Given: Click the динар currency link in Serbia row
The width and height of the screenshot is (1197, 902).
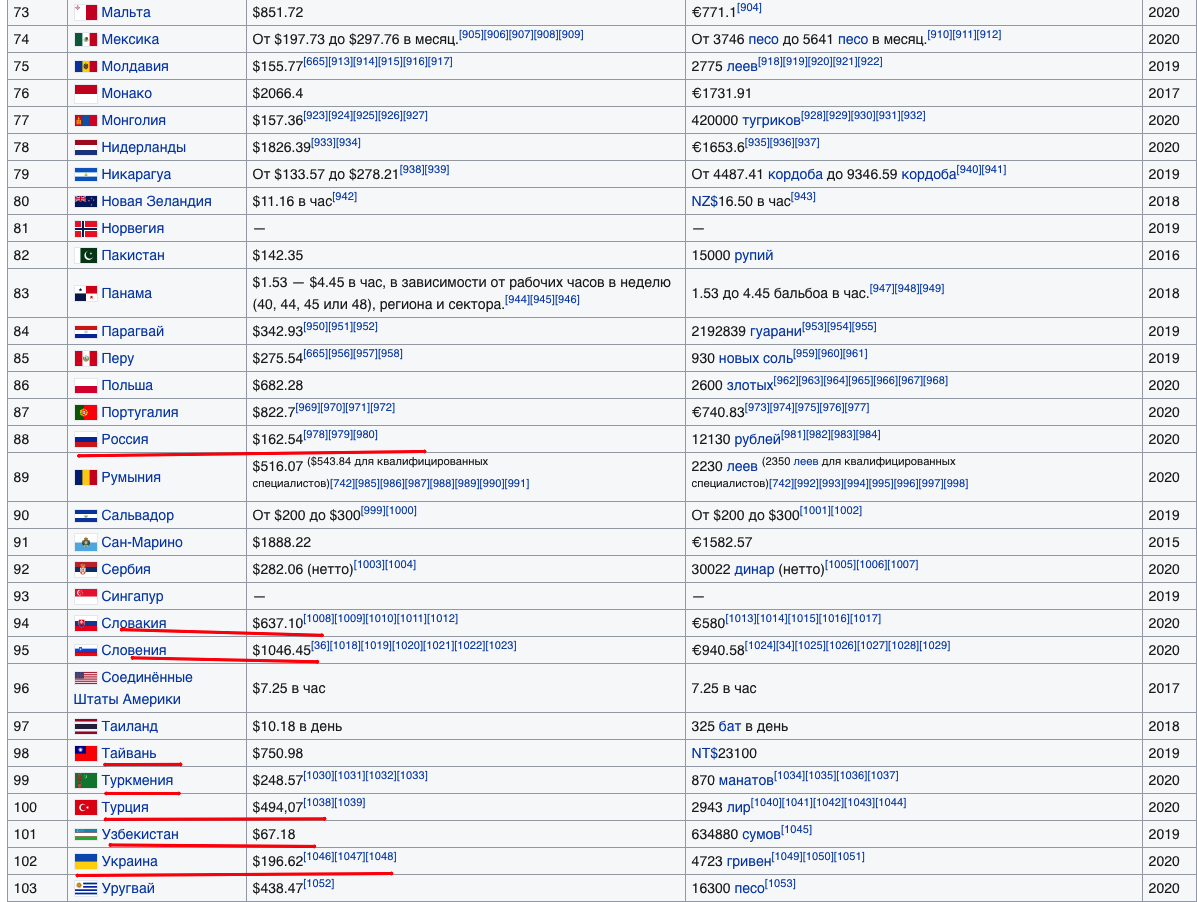Looking at the screenshot, I should pos(754,569).
